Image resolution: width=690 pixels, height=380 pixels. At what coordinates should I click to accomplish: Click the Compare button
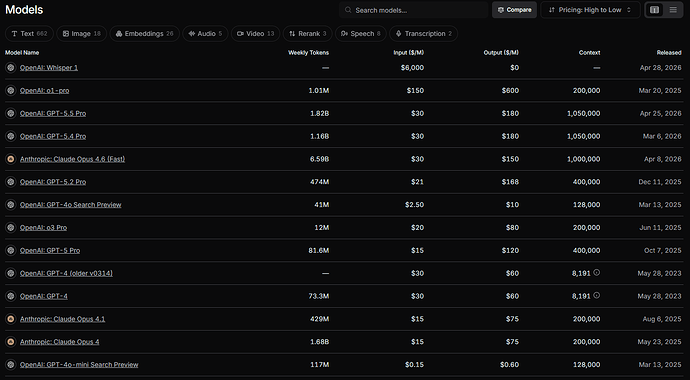coord(514,10)
